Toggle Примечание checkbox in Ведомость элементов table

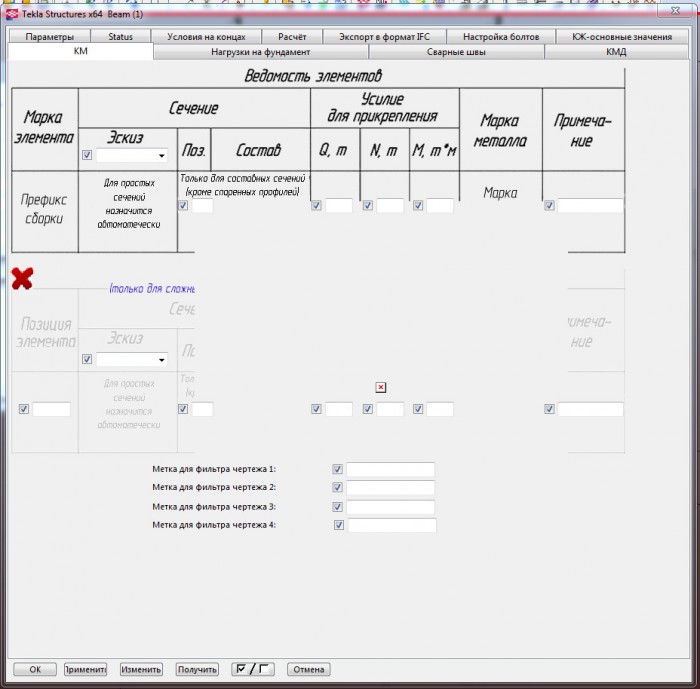coord(549,205)
